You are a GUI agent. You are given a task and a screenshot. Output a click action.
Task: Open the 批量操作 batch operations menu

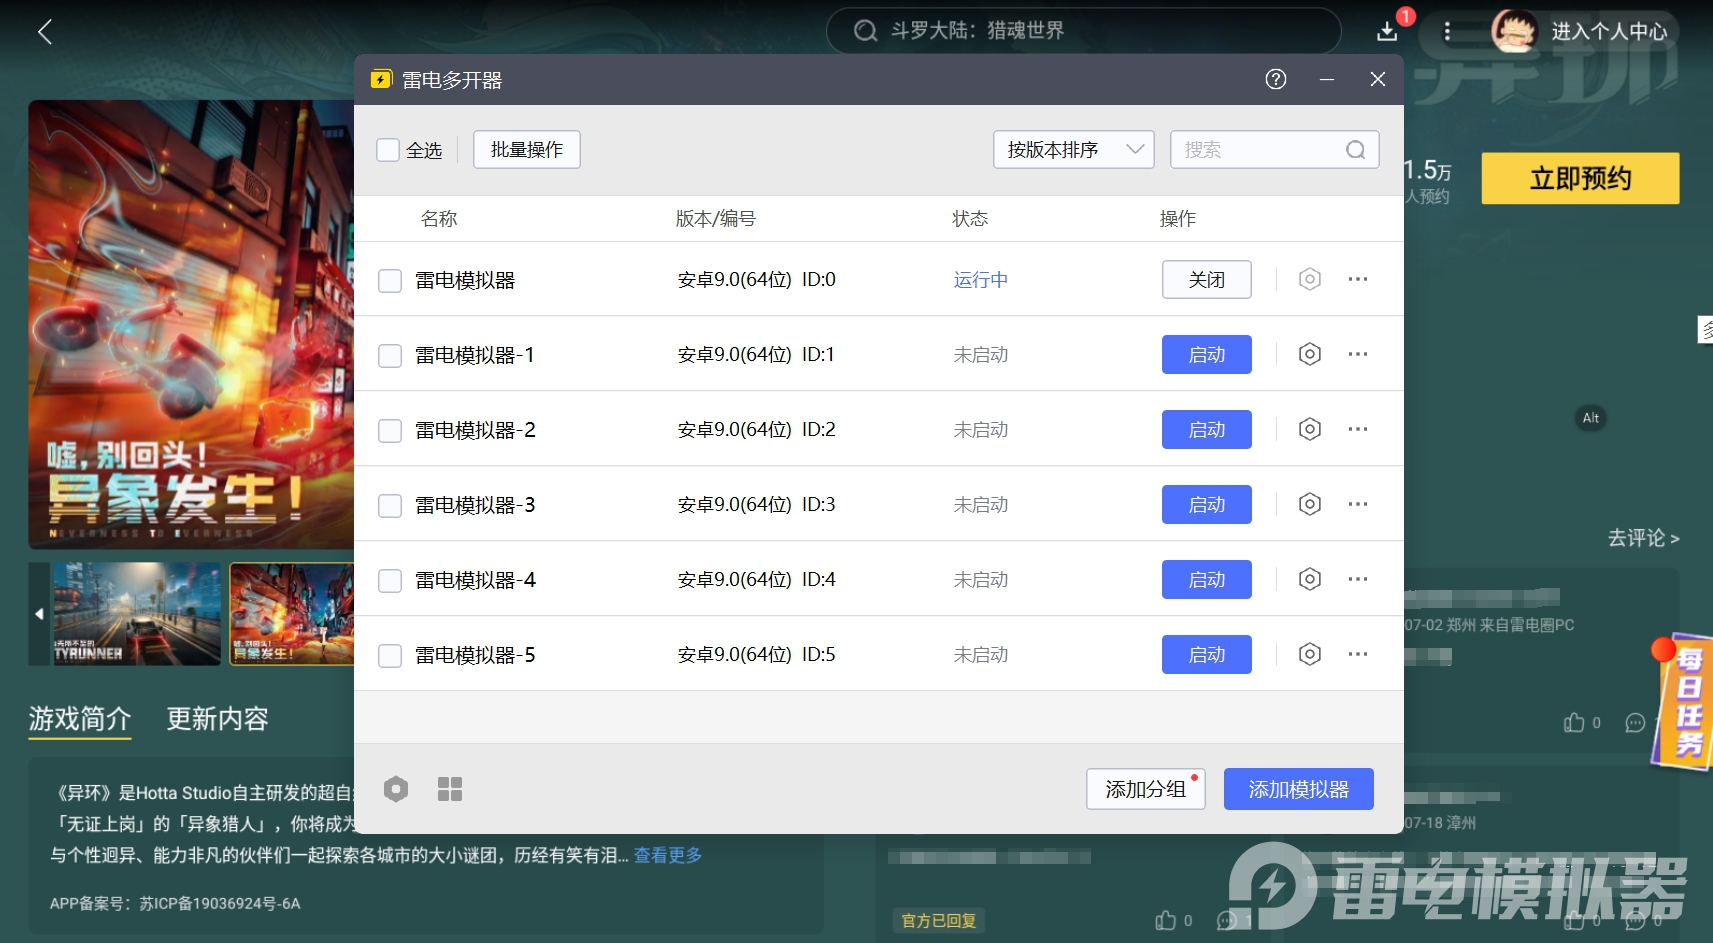click(x=526, y=150)
